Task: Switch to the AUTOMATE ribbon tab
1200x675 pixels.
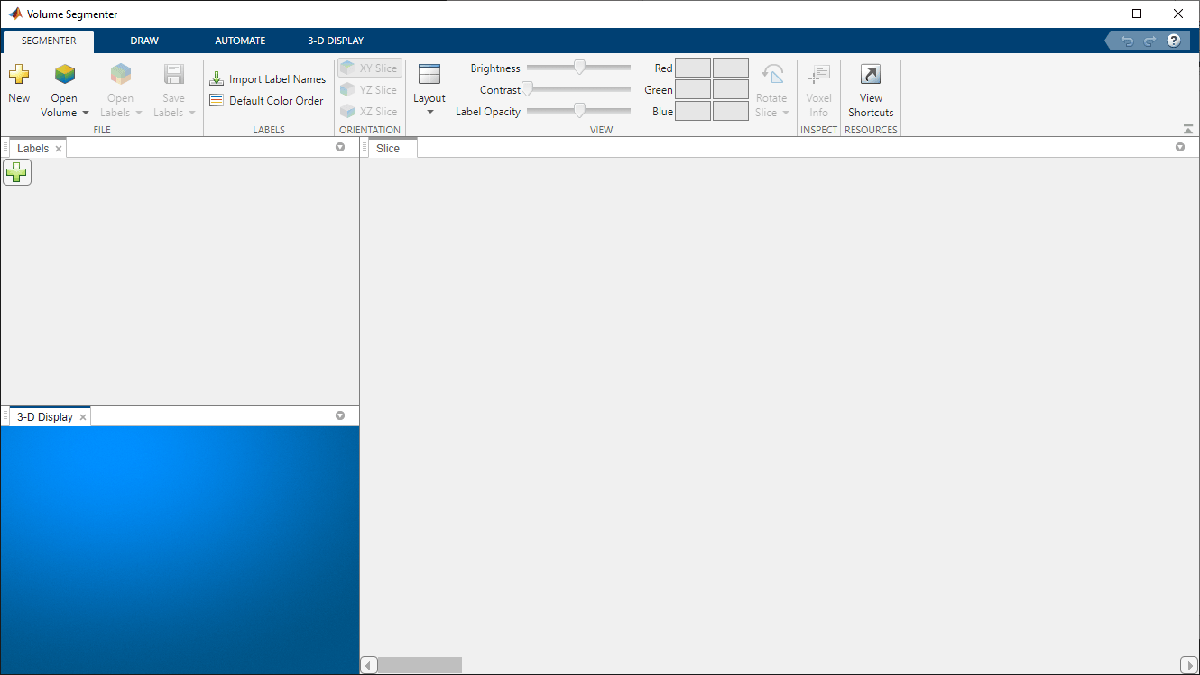Action: (x=240, y=41)
